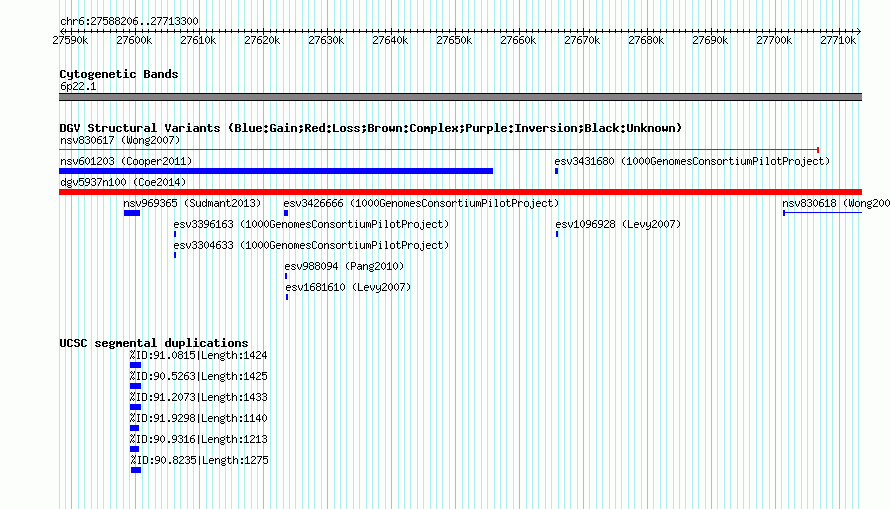Click the DGV Structural Variants track title
Screen dimensions: 890x509
pyautogui.click(x=371, y=128)
